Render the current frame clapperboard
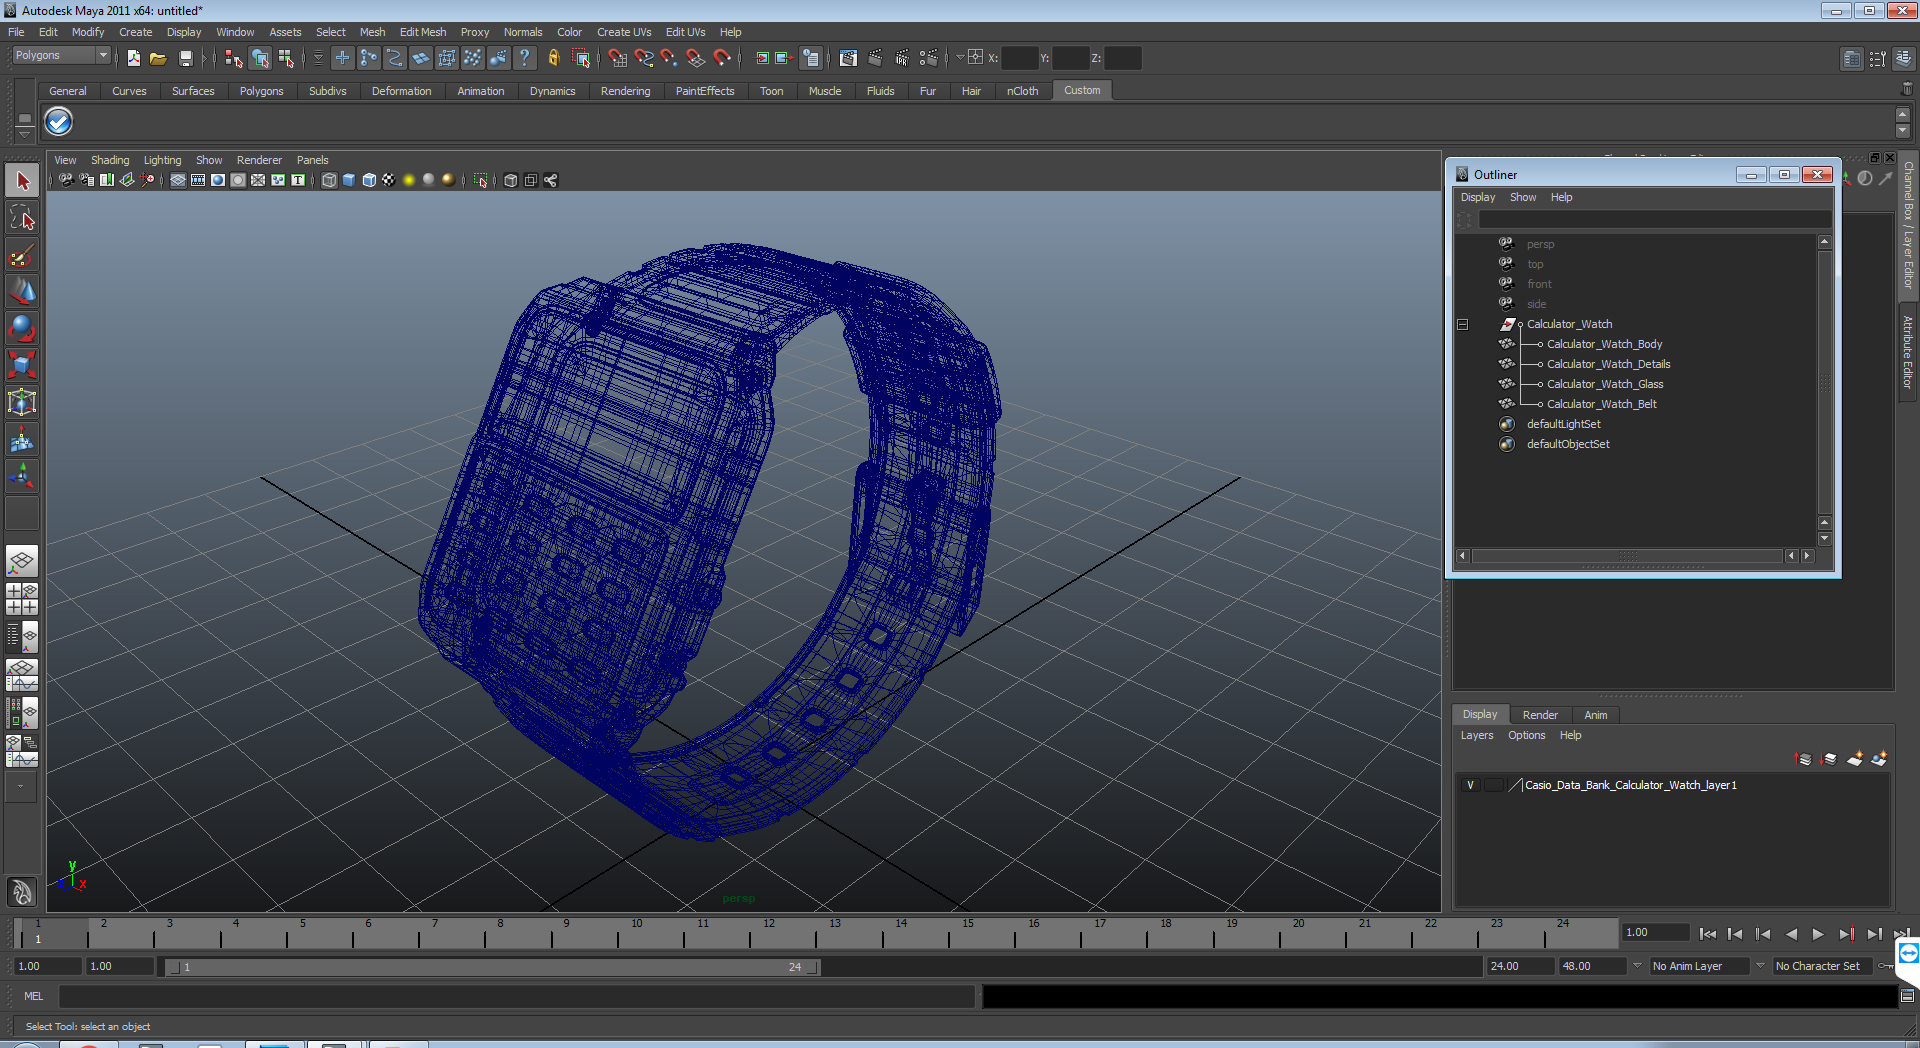The height and width of the screenshot is (1048, 1920). point(875,58)
